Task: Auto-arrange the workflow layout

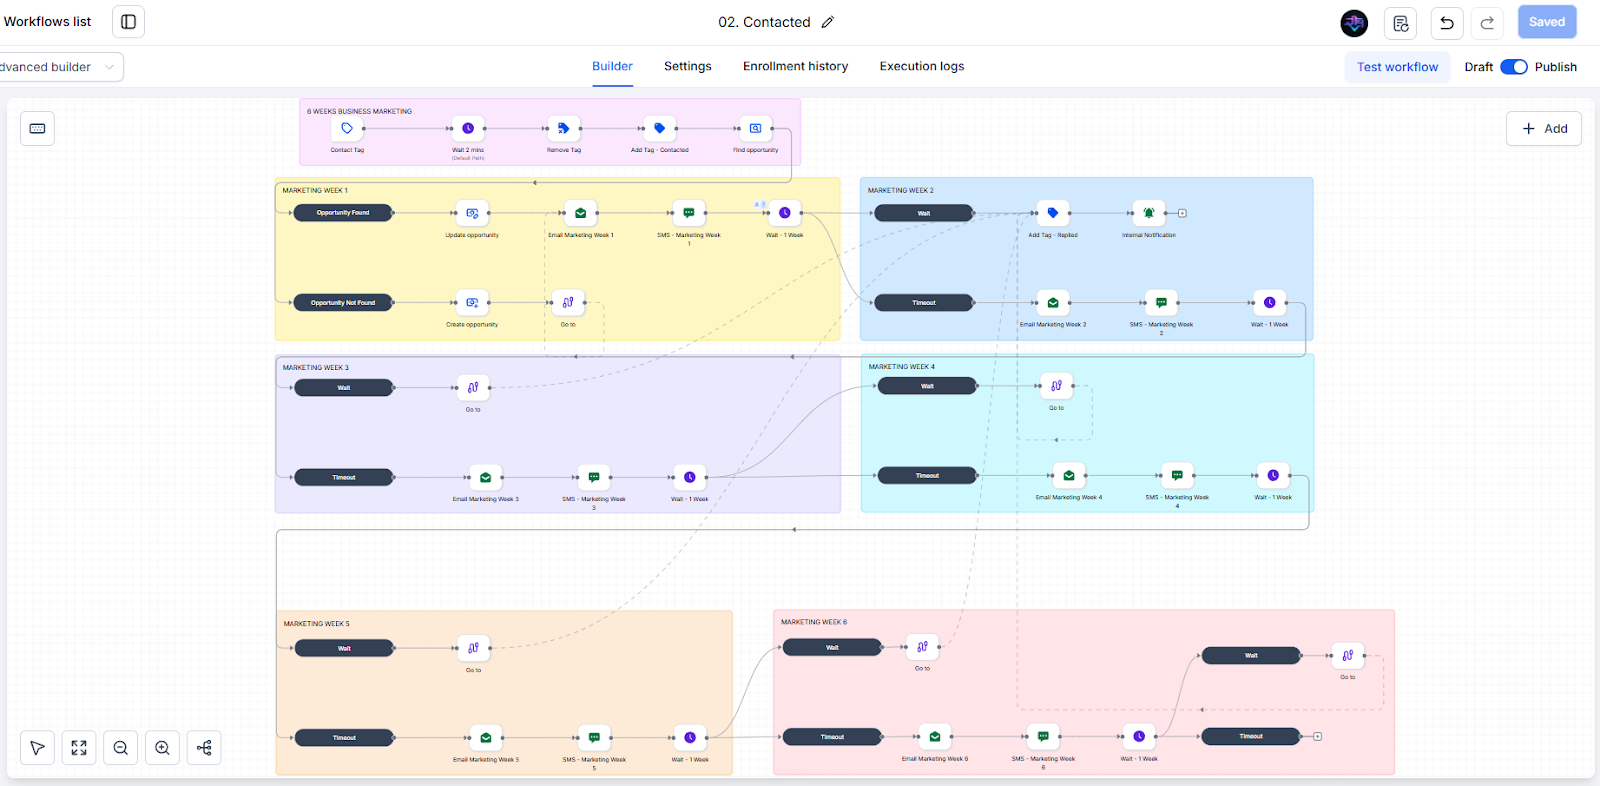Action: pos(204,748)
